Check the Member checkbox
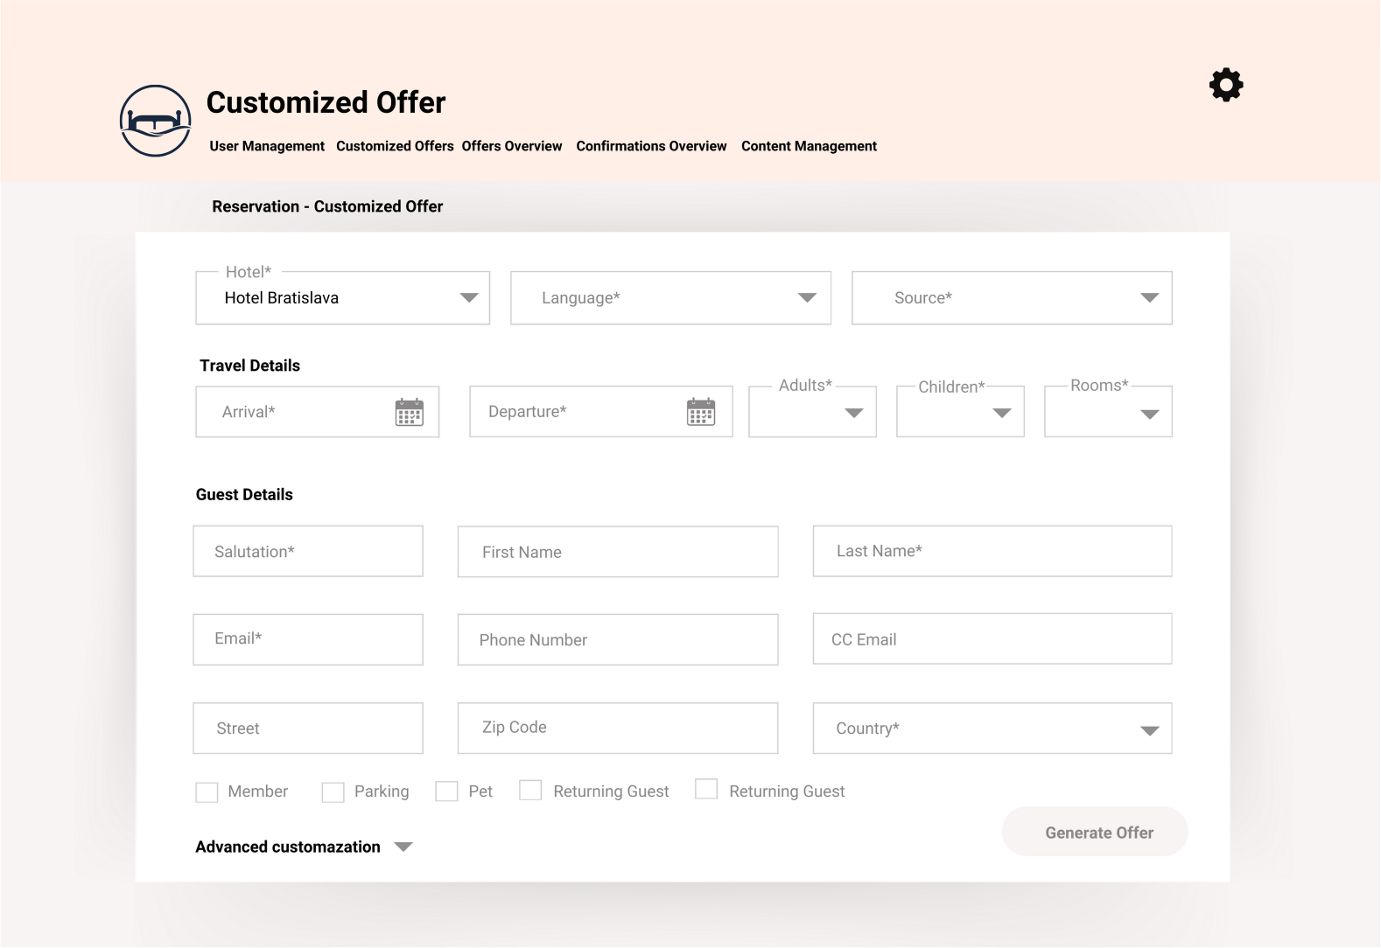The height and width of the screenshot is (948, 1381). [207, 792]
